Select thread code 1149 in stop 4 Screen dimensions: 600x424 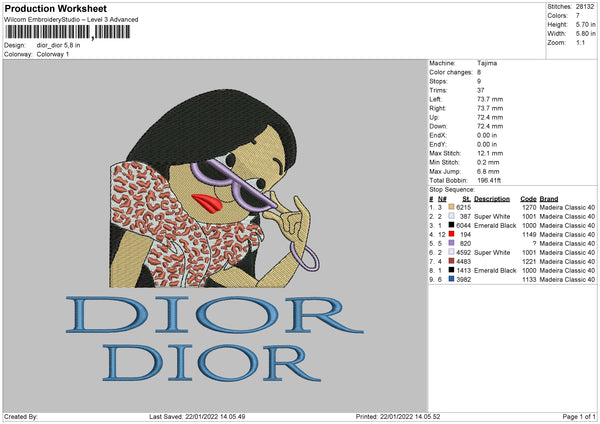click(529, 235)
